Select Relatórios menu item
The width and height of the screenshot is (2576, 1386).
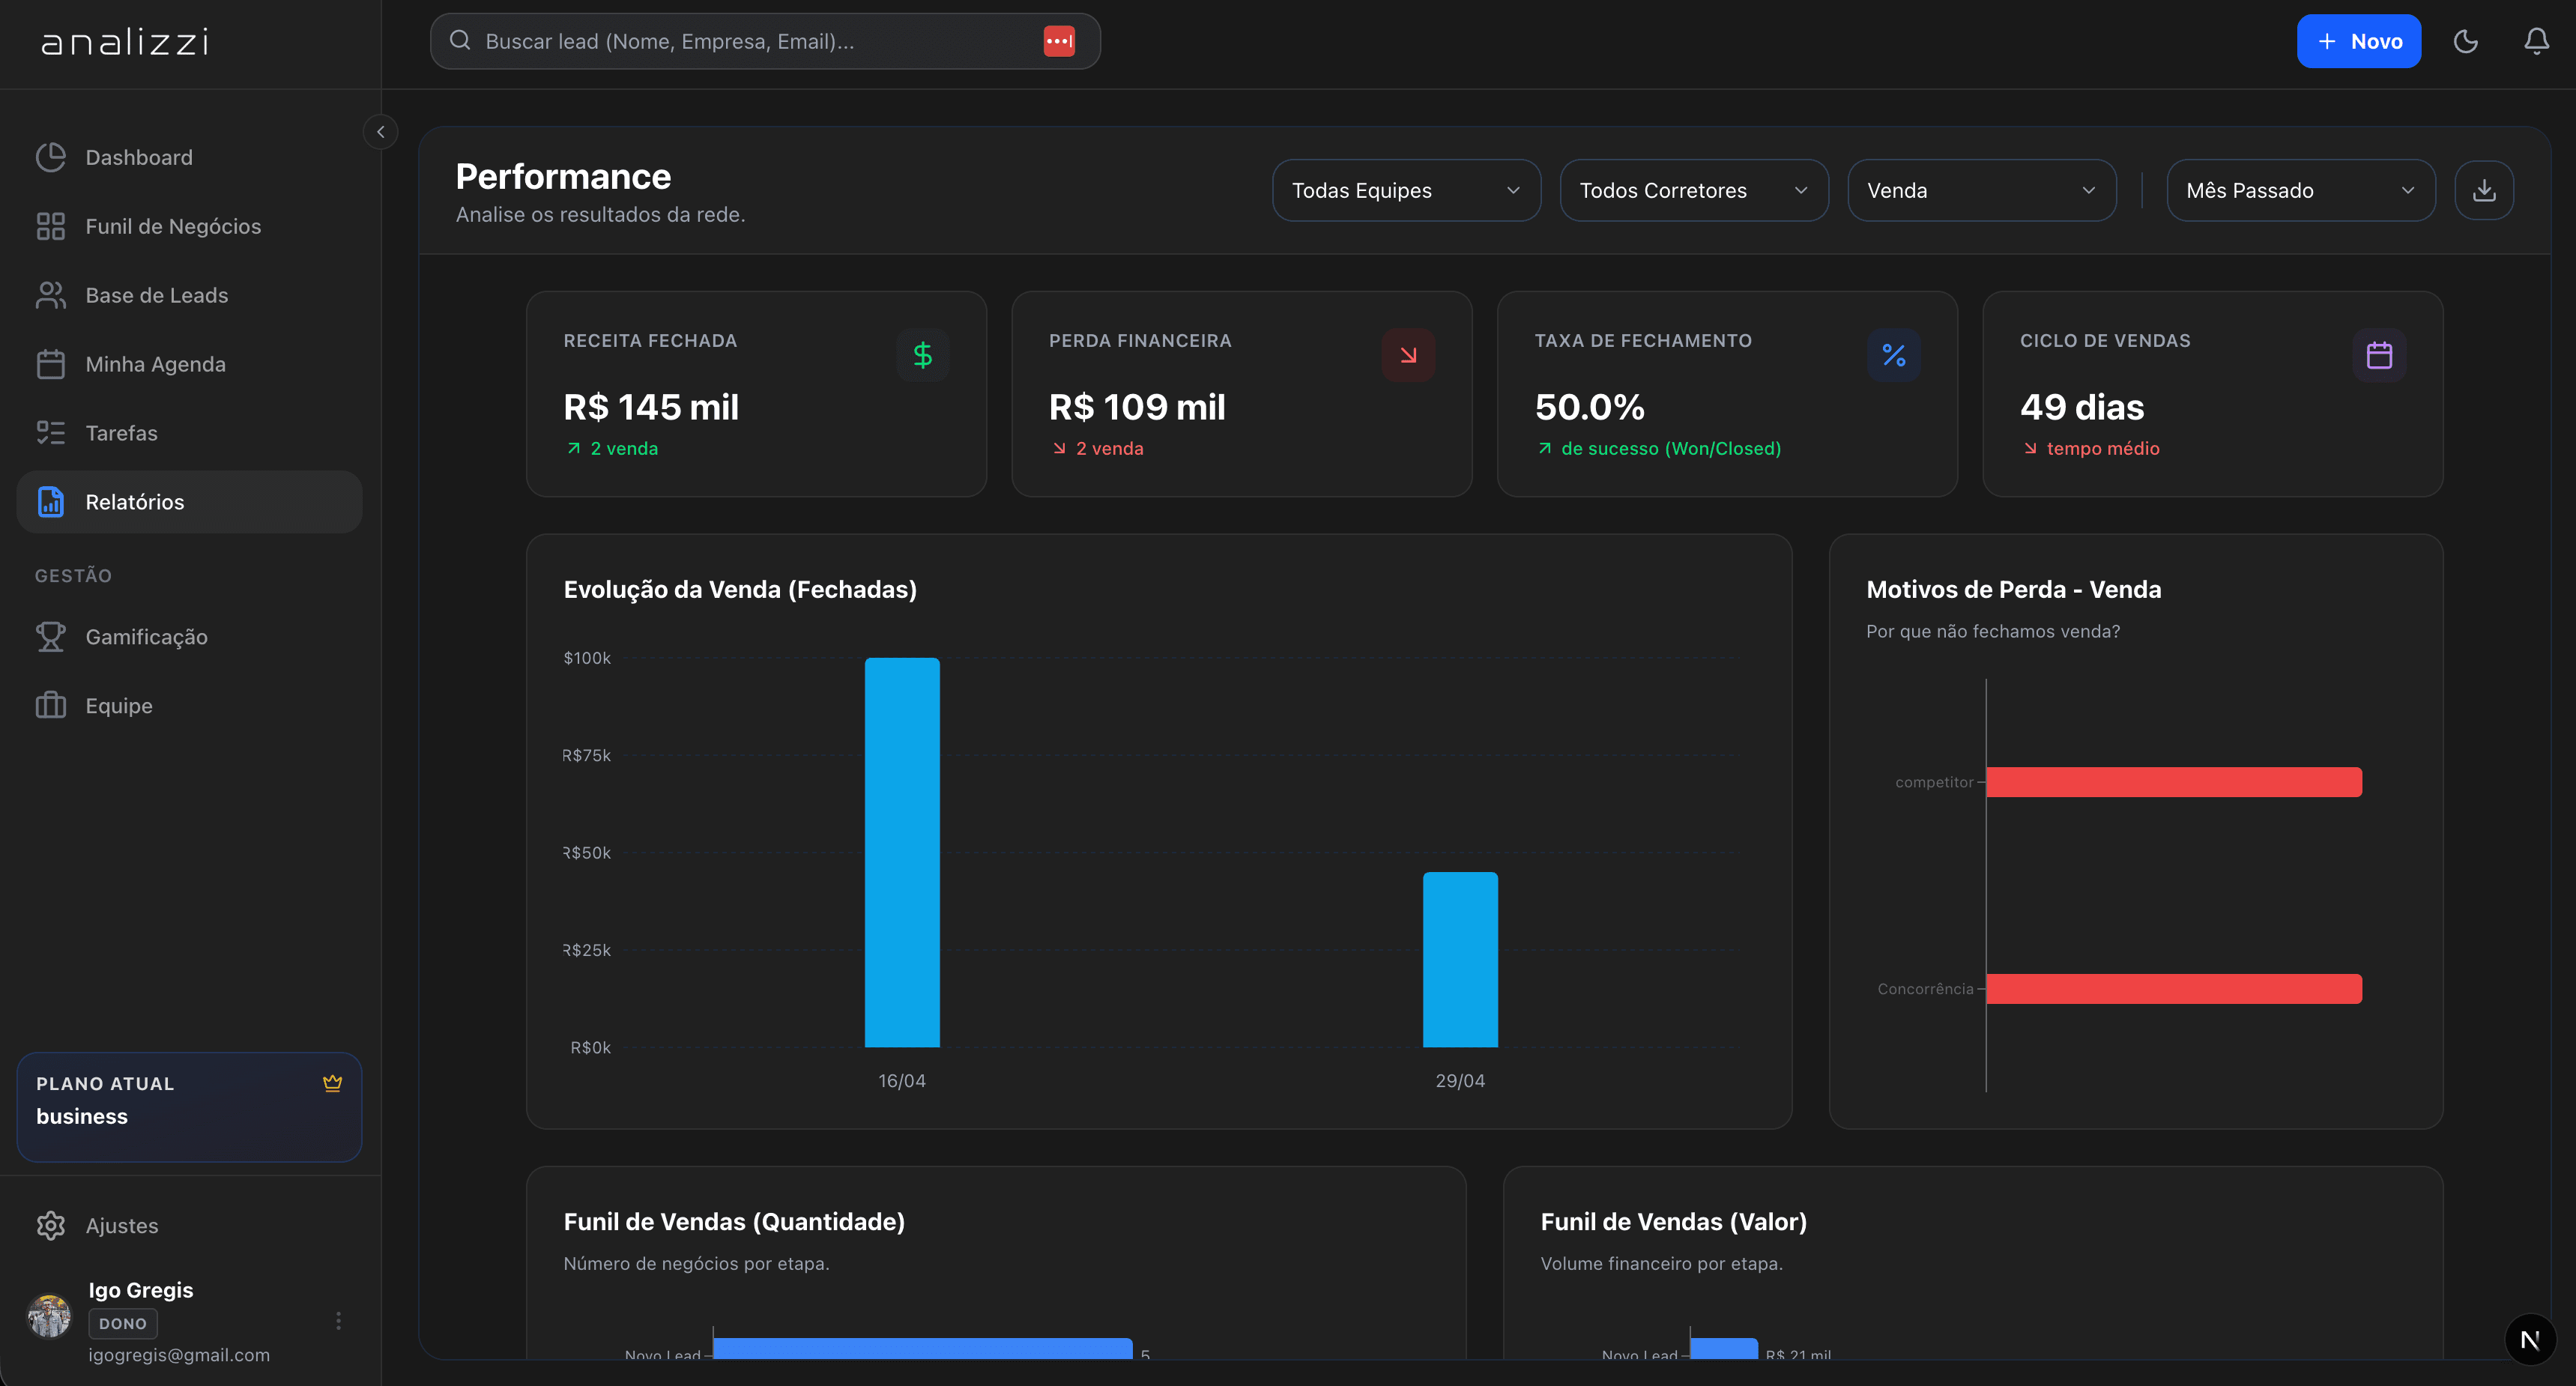189,502
